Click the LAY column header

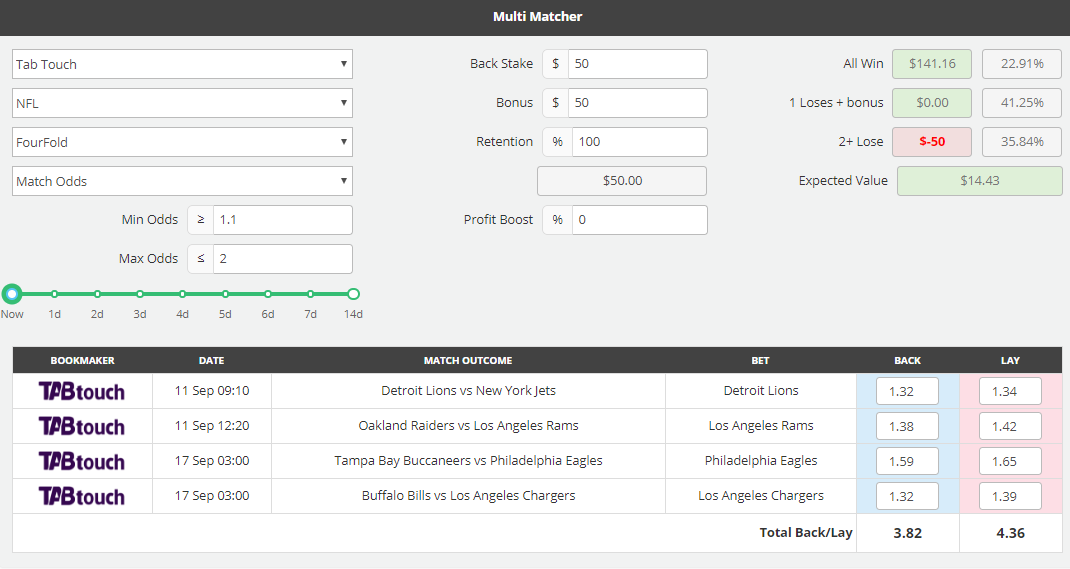1010,360
